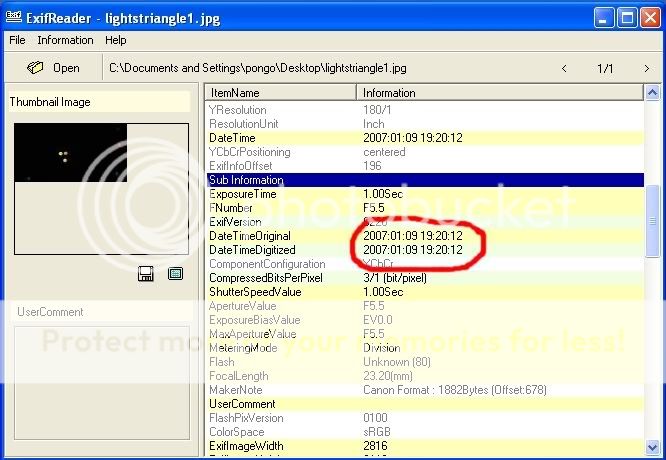The height and width of the screenshot is (460, 666).
Task: Click the view thumbnail monitor icon
Action: 176,274
